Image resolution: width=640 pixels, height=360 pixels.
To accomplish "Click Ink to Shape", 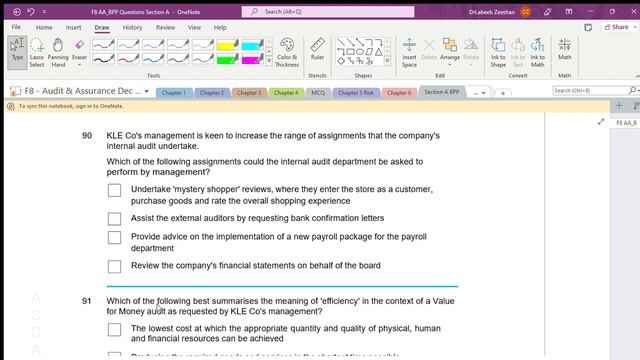I will click(498, 52).
